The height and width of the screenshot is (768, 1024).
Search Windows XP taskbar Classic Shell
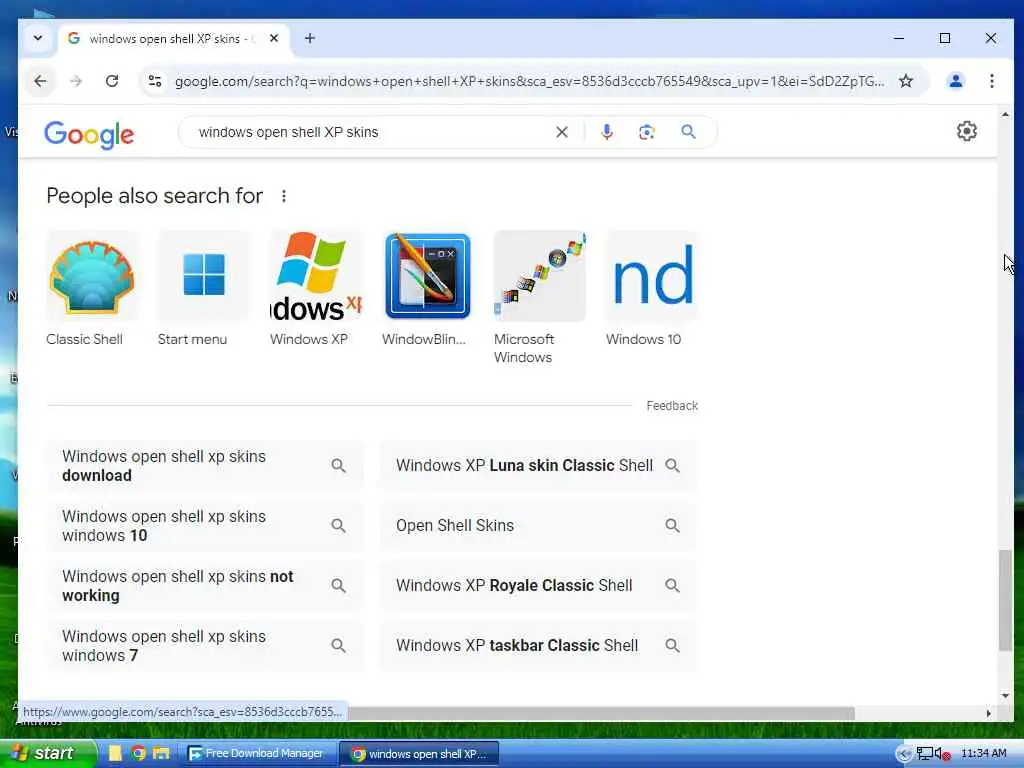(539, 646)
